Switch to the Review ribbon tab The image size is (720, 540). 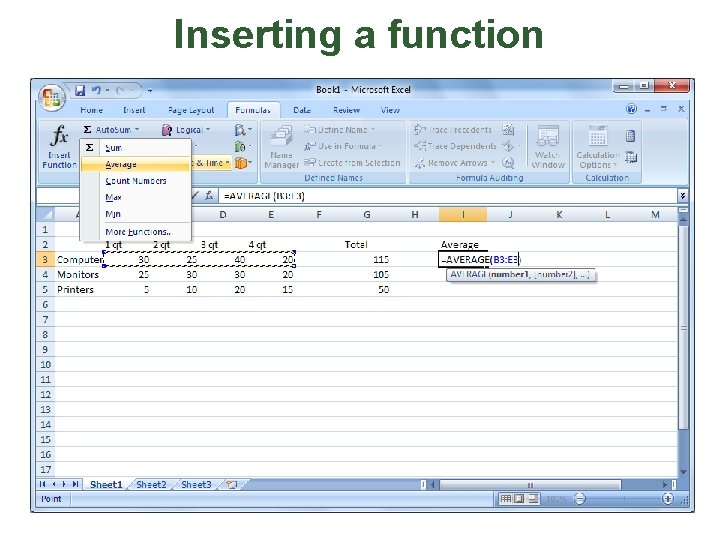click(x=346, y=110)
